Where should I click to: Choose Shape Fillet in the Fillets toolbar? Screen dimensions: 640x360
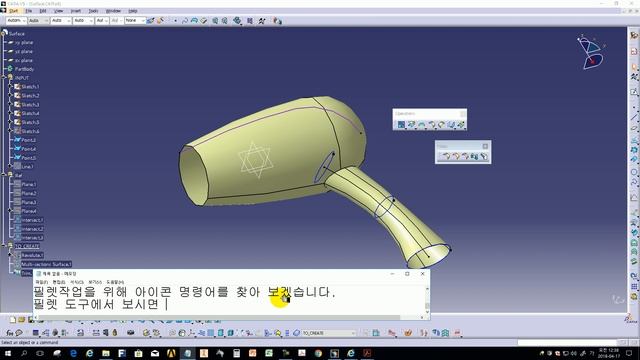click(446, 156)
